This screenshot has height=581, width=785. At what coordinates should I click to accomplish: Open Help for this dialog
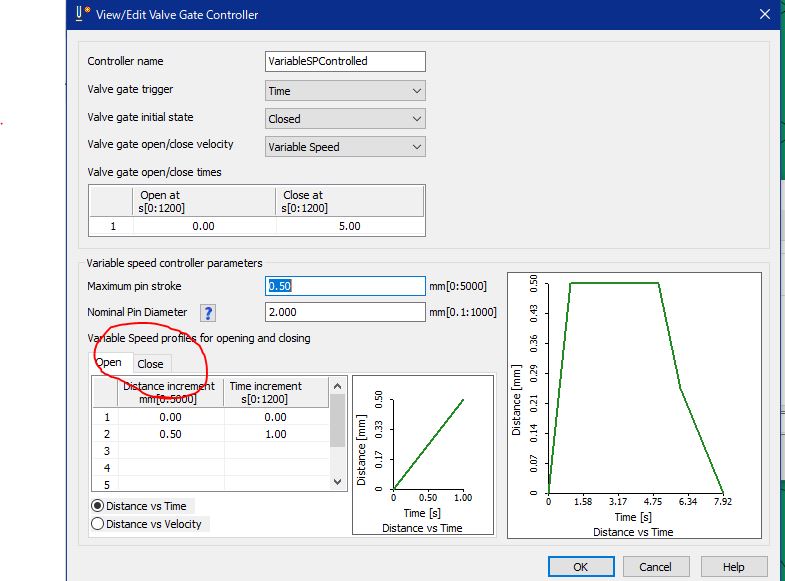(733, 567)
